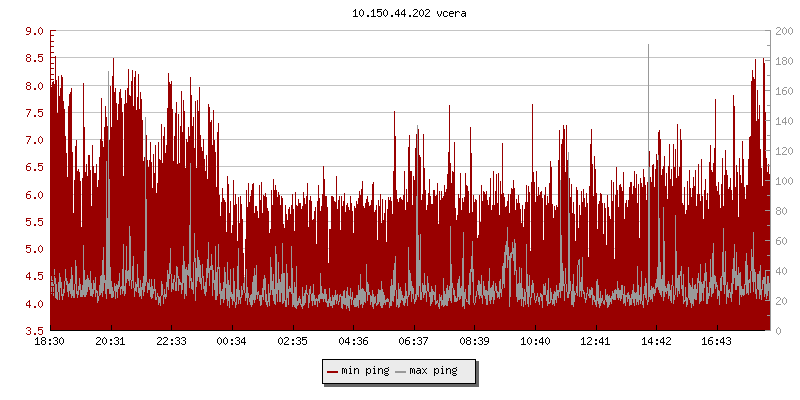Click the max ping legend label
This screenshot has width=800, height=400.
click(x=433, y=371)
